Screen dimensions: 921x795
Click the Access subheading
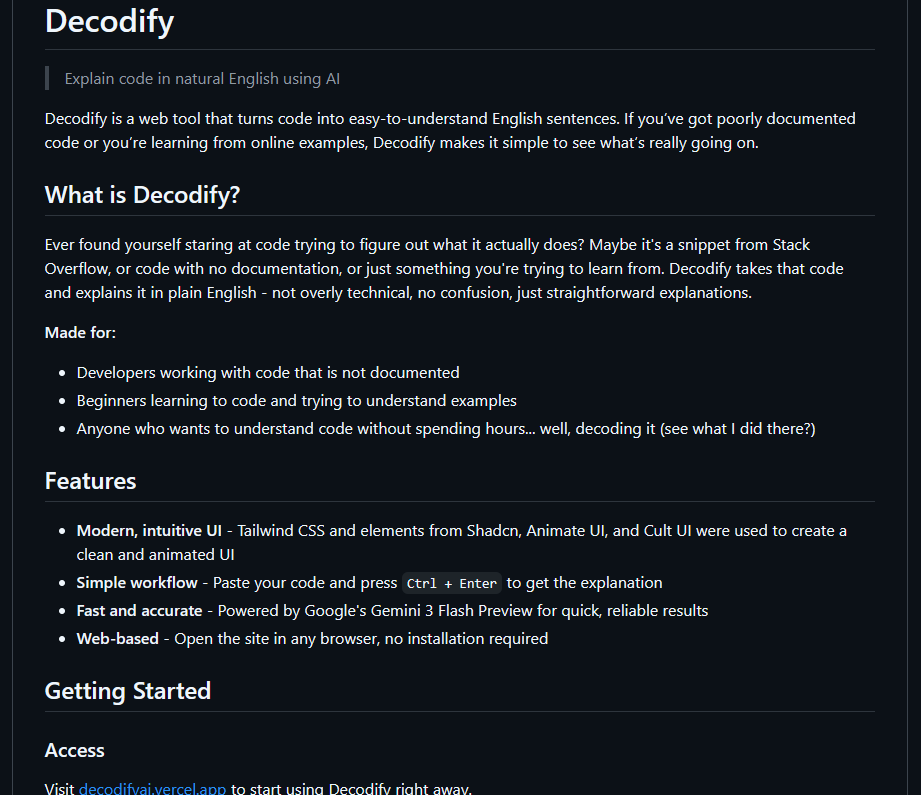[75, 750]
